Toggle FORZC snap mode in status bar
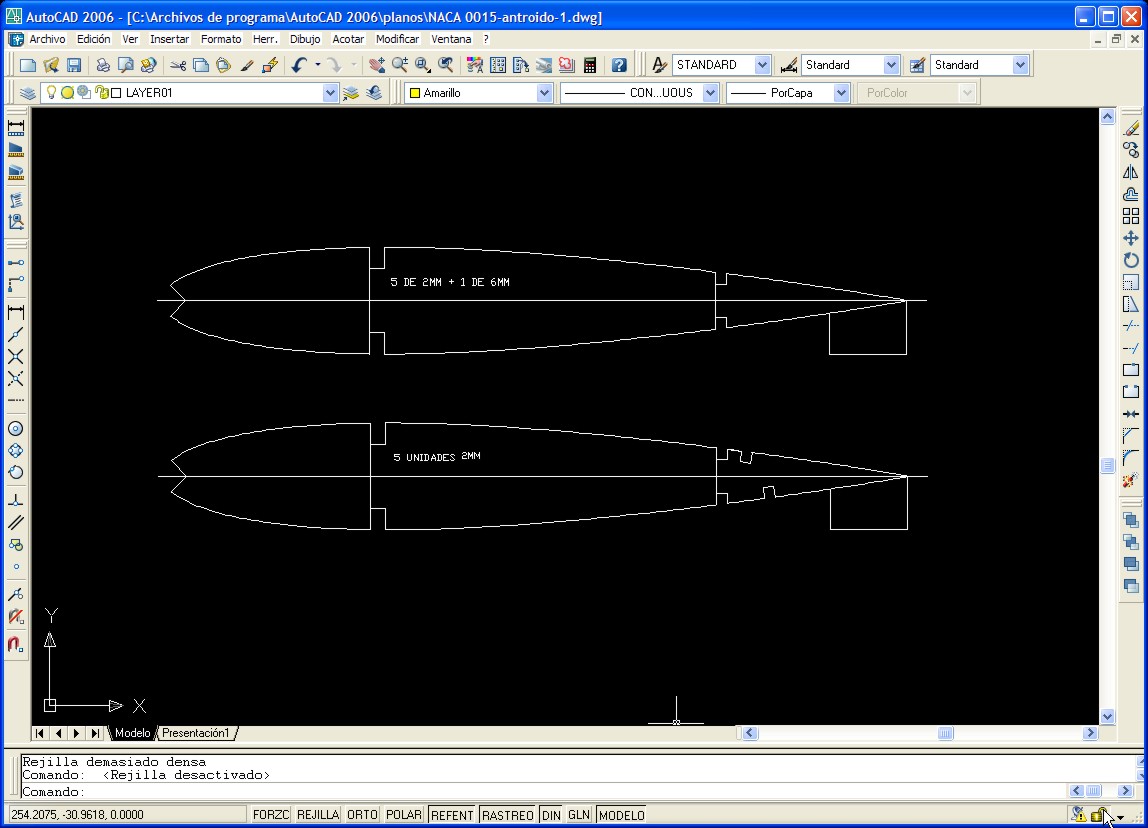Image resolution: width=1148 pixels, height=828 pixels. tap(271, 815)
